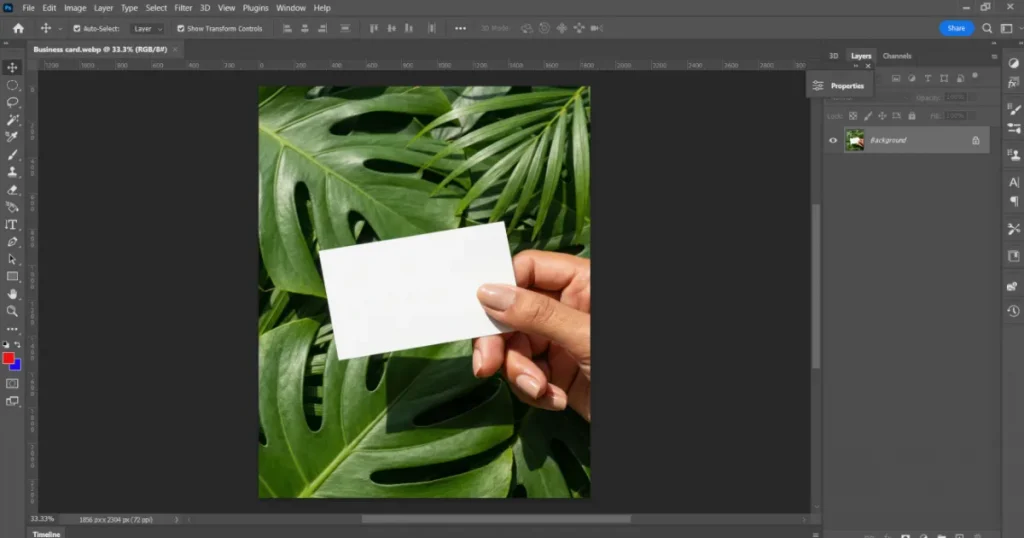Select the Move tool in the toolbar

12,68
